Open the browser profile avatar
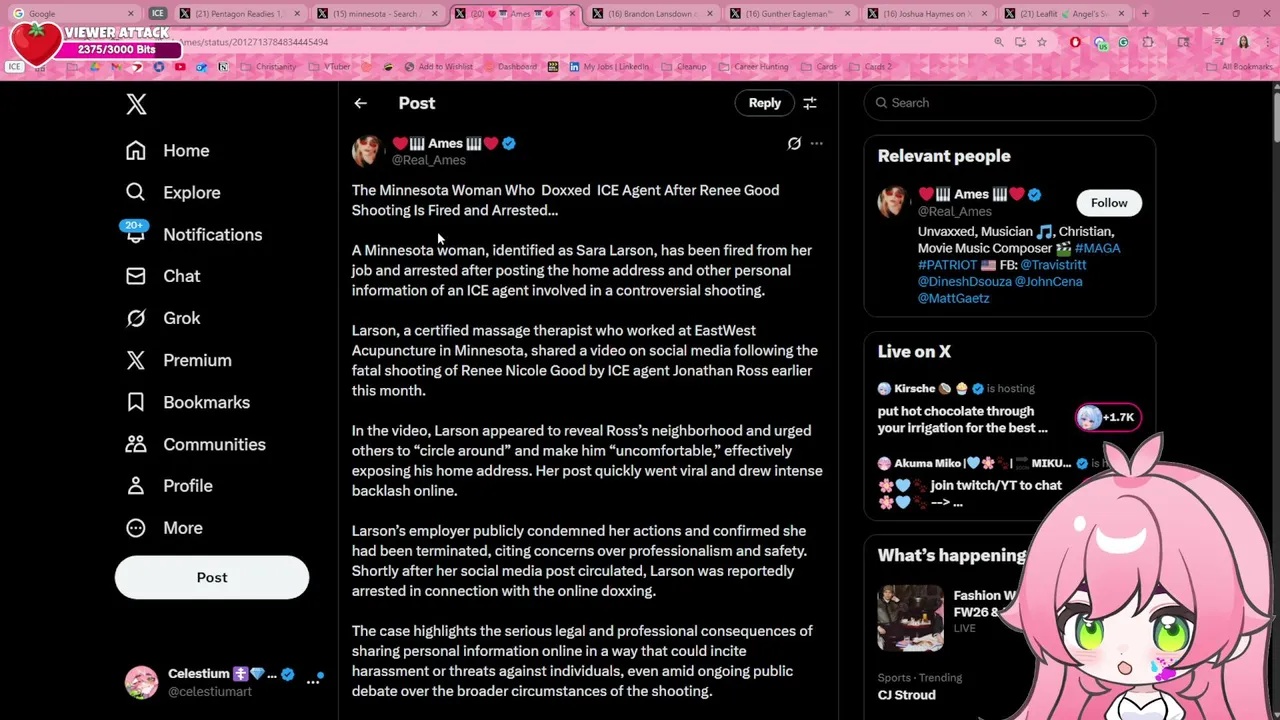The width and height of the screenshot is (1280, 720). point(1244,42)
